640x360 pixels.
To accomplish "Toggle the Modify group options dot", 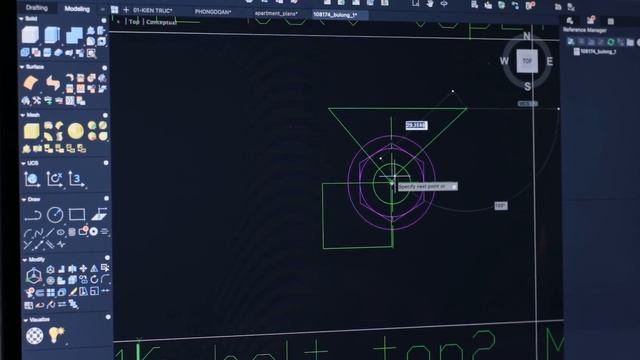I will click(107, 258).
